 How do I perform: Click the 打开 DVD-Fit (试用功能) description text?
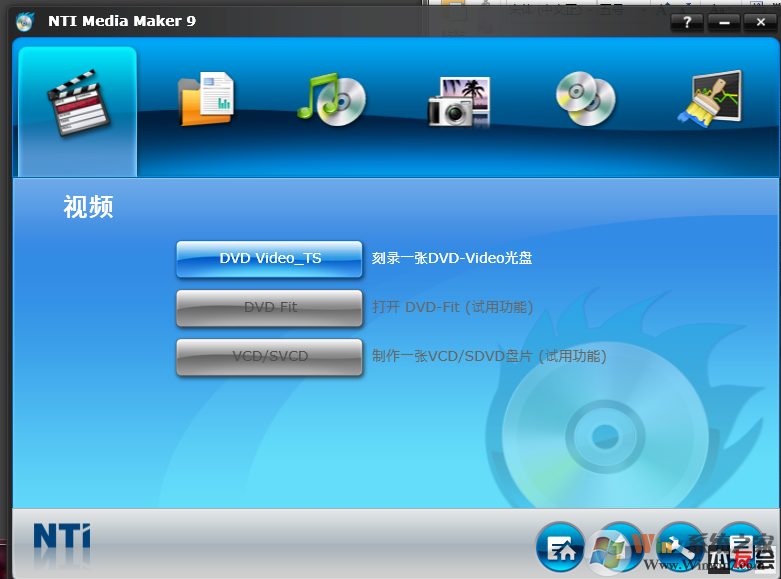tap(452, 307)
